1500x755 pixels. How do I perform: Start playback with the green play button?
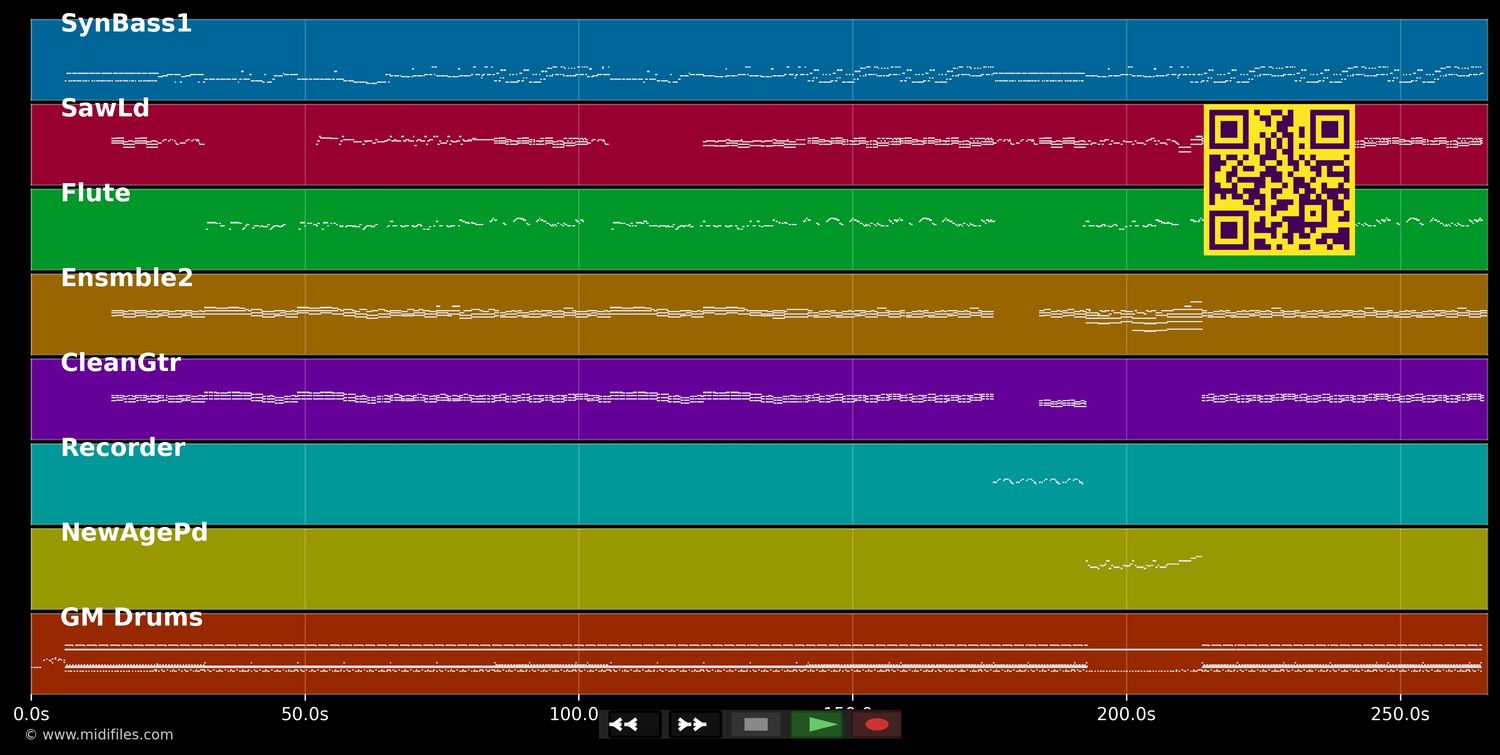tap(817, 724)
